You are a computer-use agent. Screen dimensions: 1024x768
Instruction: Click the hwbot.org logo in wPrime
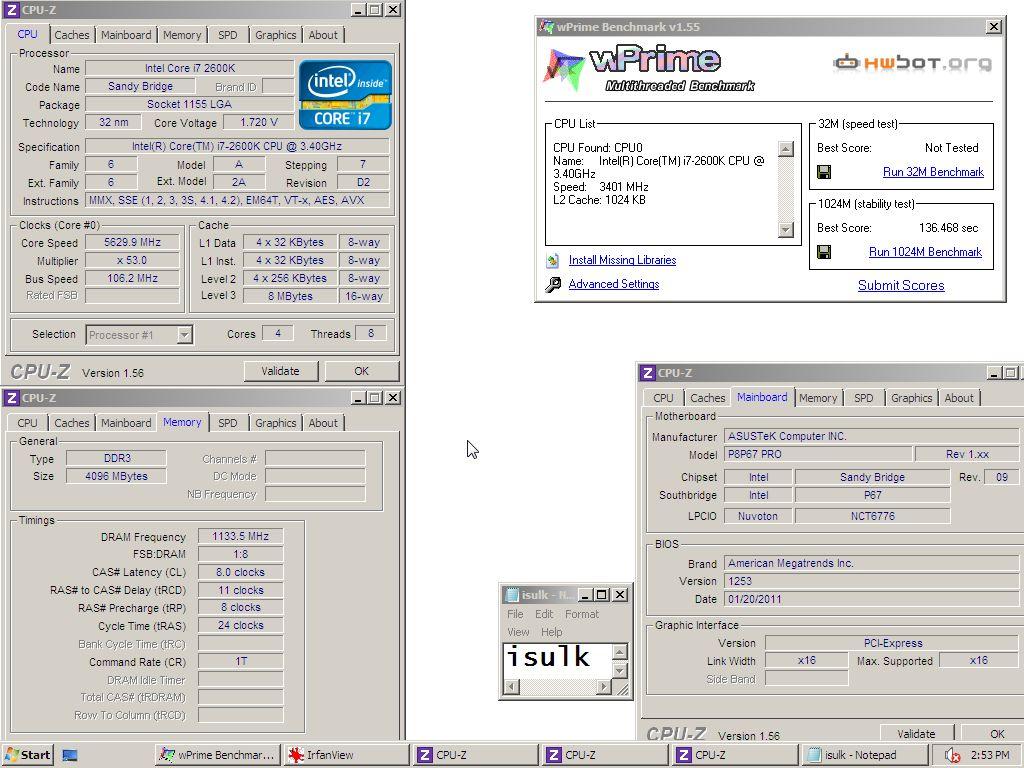pos(912,63)
